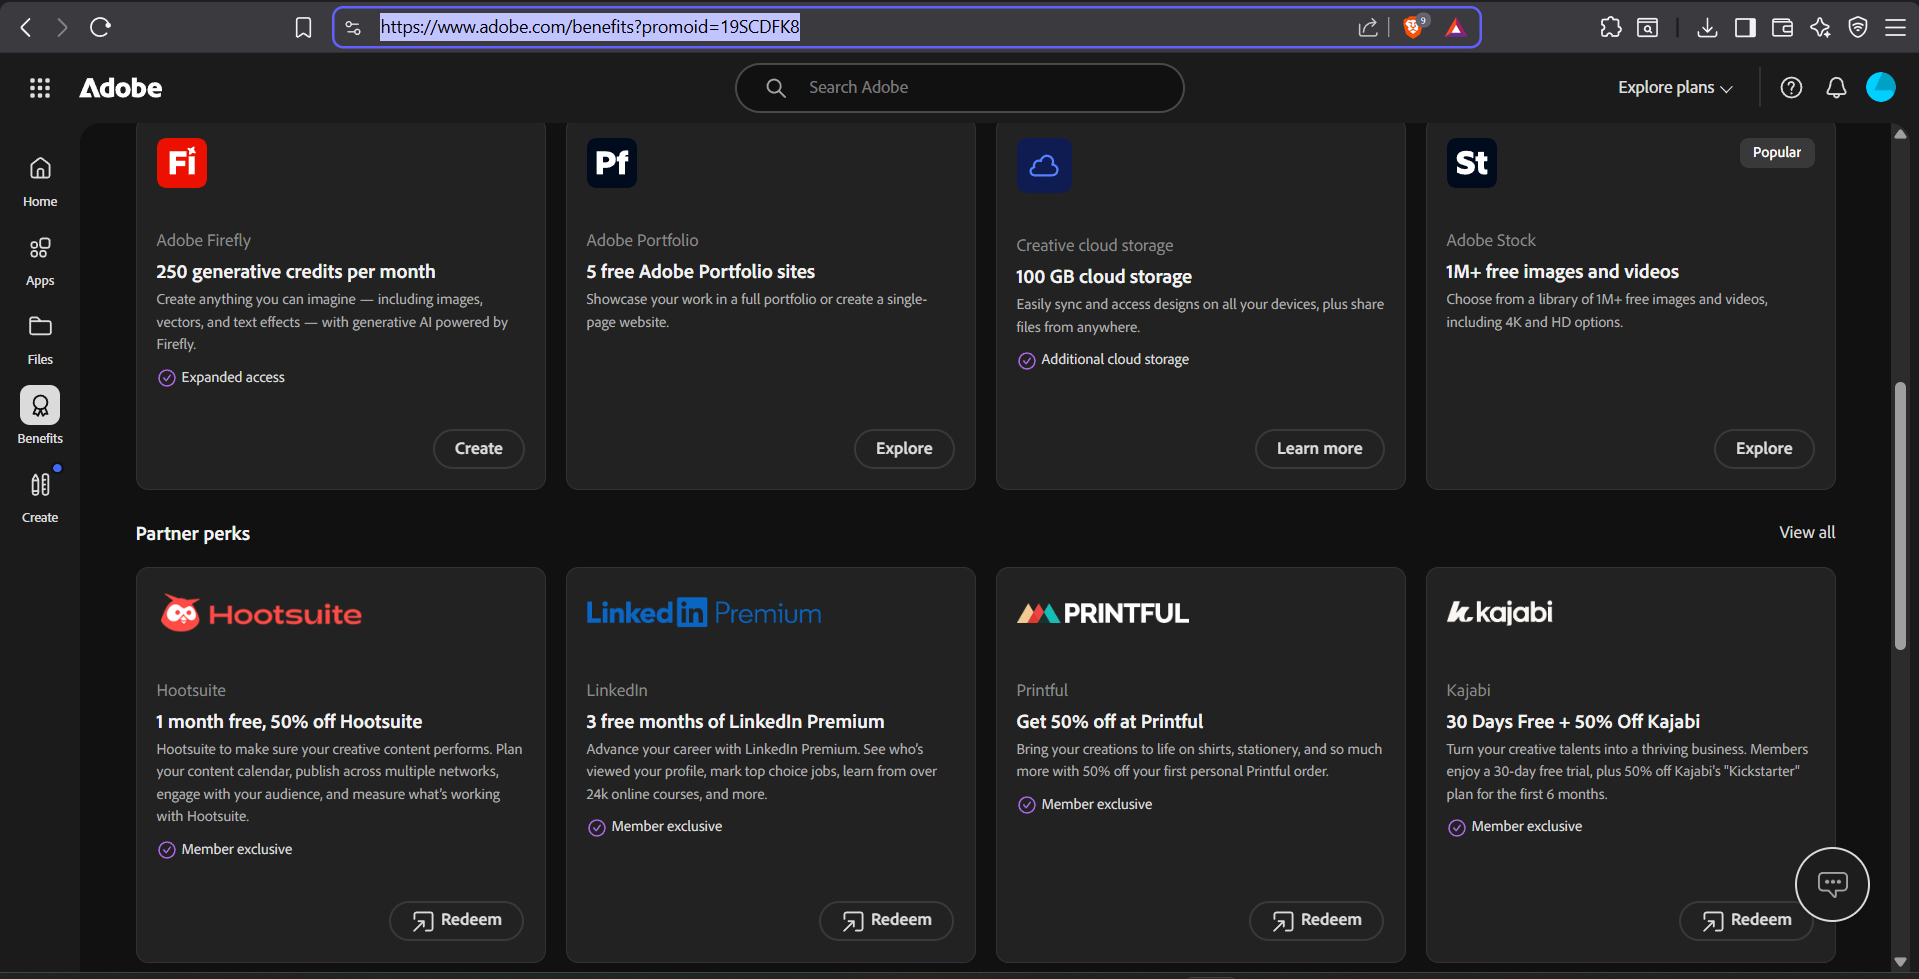
Task: Open Brave Wallet
Action: coord(1782,27)
